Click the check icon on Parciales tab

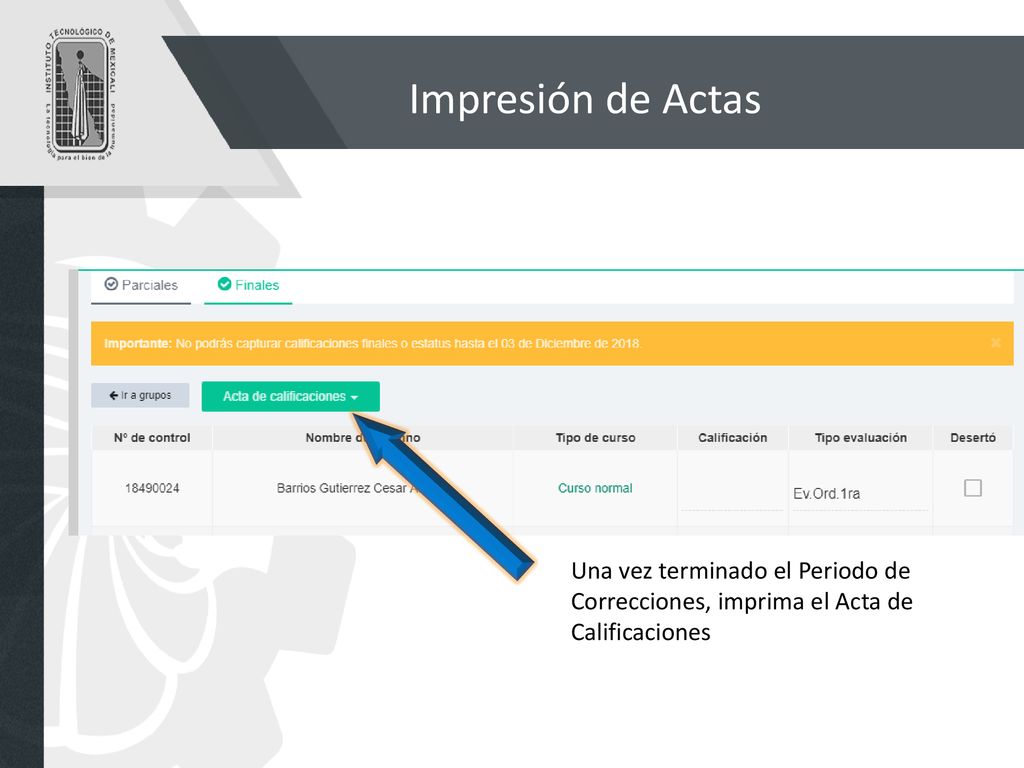coord(111,284)
